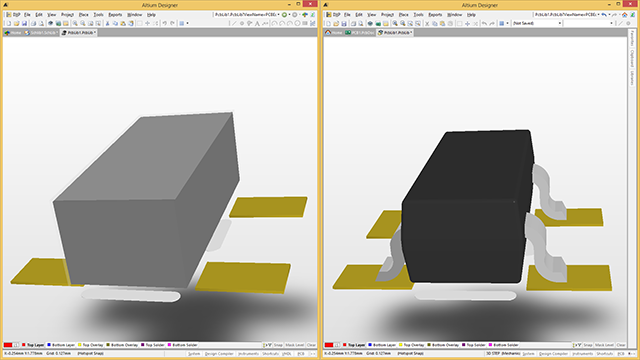This screenshot has height=360, width=640.
Task: Click Copy icon in right window toolbar
Action: (435, 24)
